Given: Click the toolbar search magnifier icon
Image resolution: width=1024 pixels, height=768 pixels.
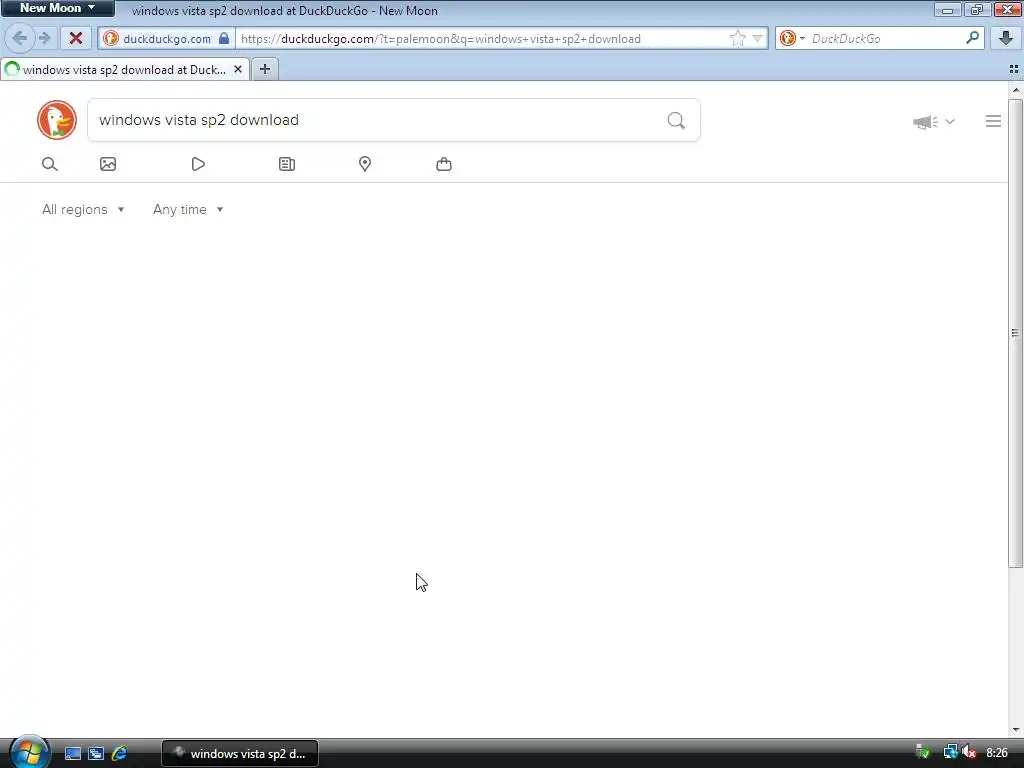Looking at the screenshot, I should pos(972,38).
